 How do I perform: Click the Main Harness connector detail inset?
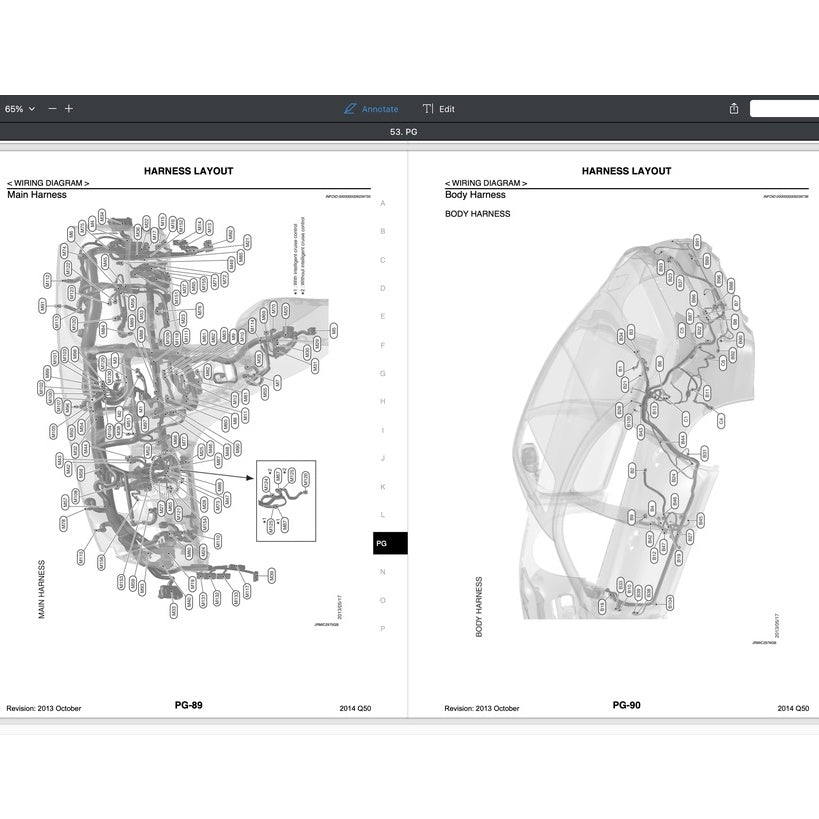point(286,499)
